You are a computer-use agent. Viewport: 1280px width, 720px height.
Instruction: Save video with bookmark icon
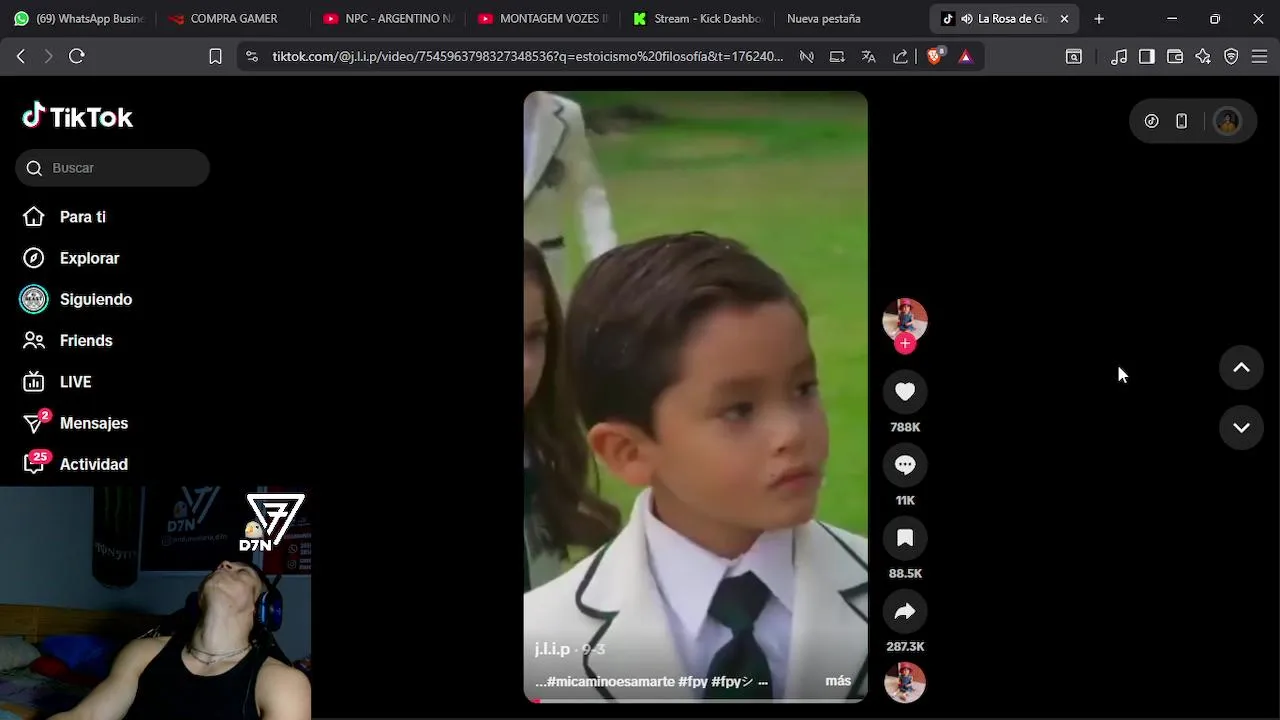pyautogui.click(x=905, y=538)
